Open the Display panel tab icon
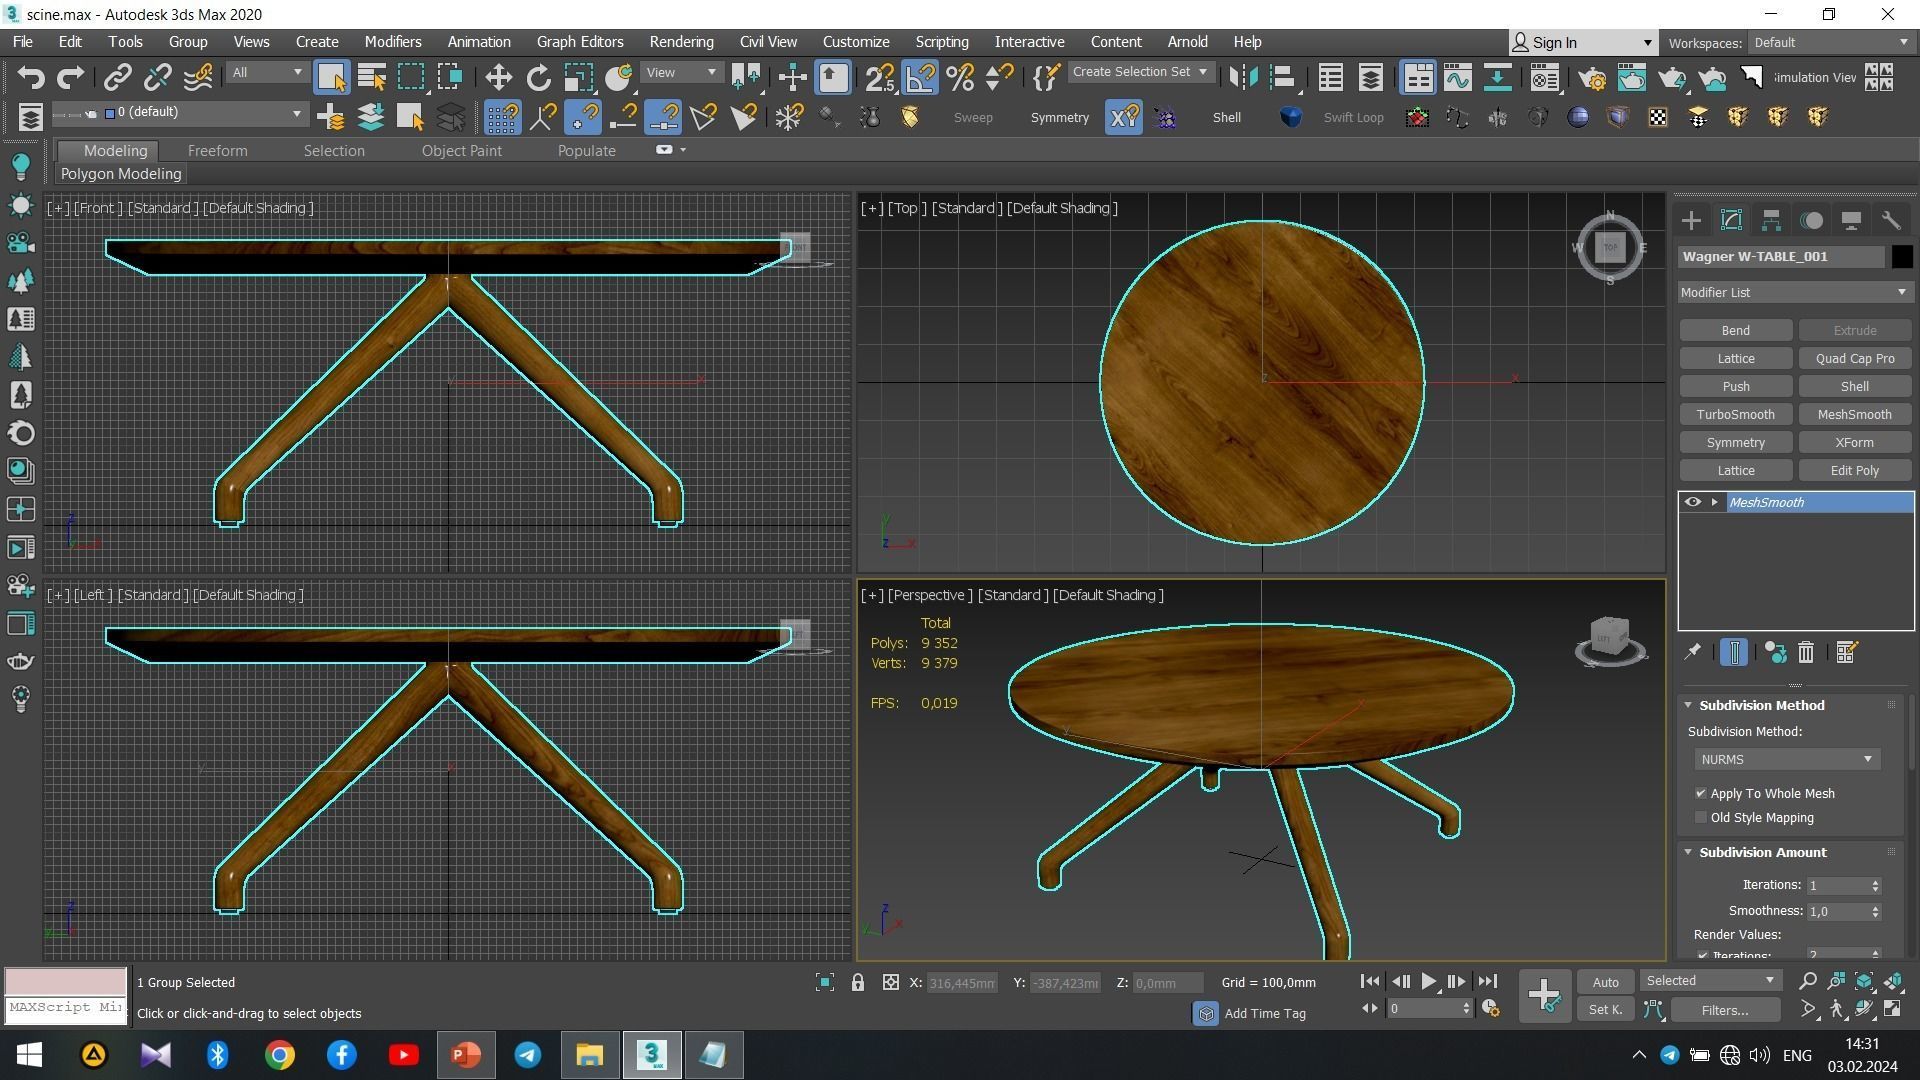1920x1080 pixels. point(1851,220)
